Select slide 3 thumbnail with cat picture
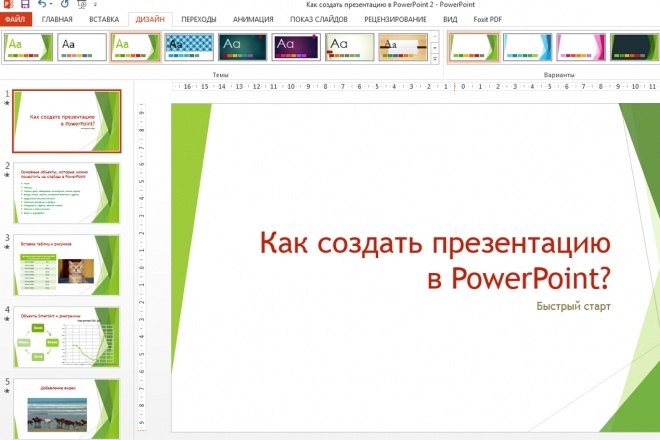Viewport: 660px width, 440px height. [x=67, y=265]
